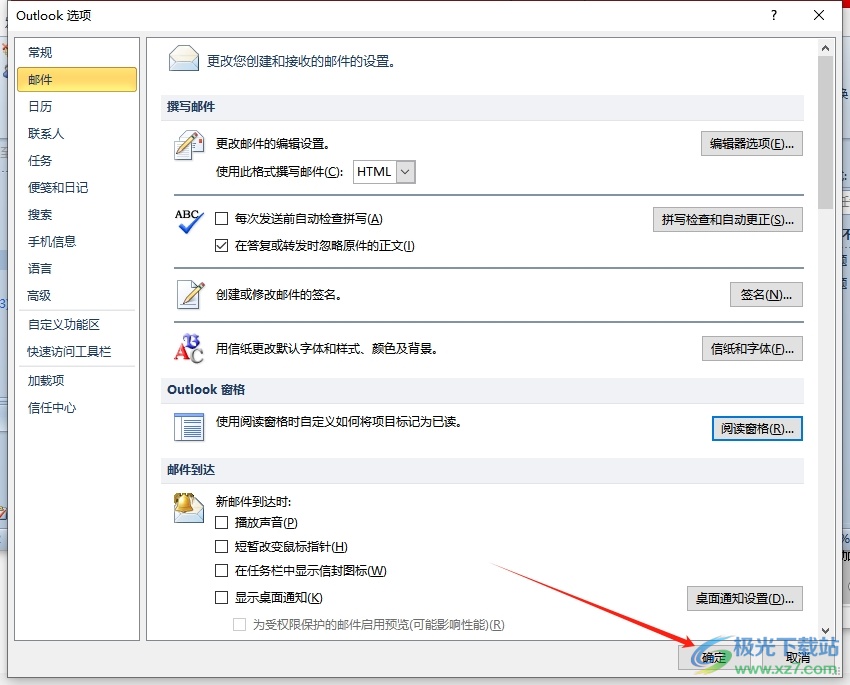The image size is (850, 685).
Task: Enable 在任务栏中显示信封图标 checkbox
Action: point(221,570)
